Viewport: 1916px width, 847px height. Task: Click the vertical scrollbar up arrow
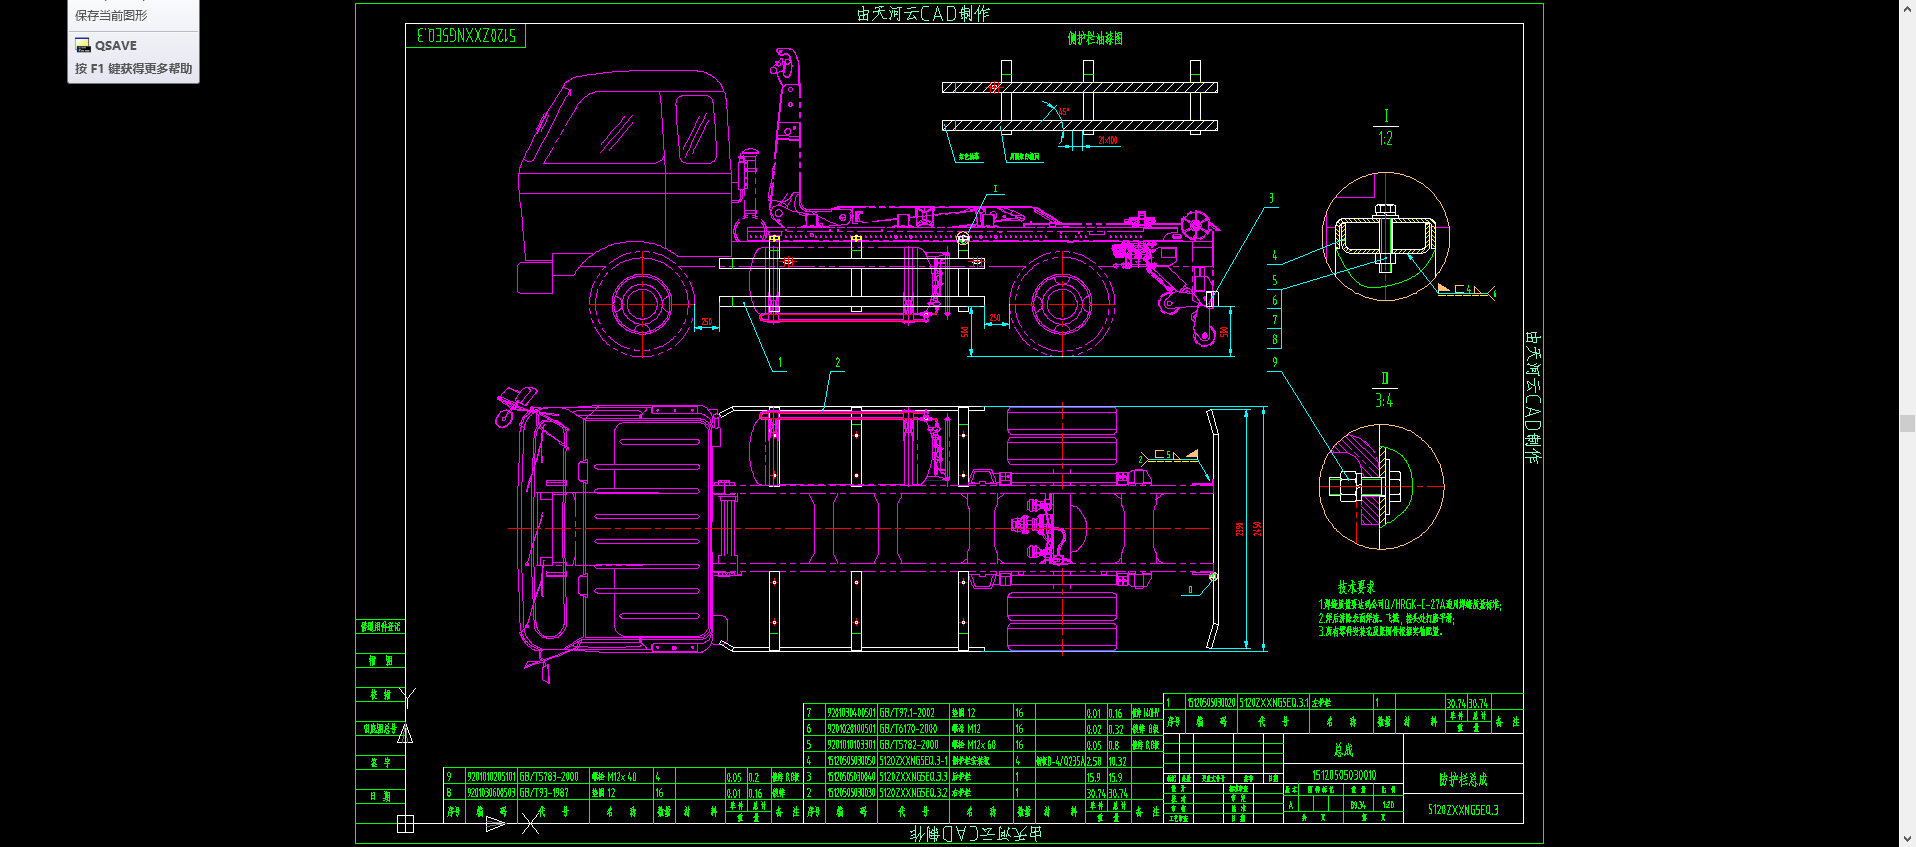(1907, 7)
